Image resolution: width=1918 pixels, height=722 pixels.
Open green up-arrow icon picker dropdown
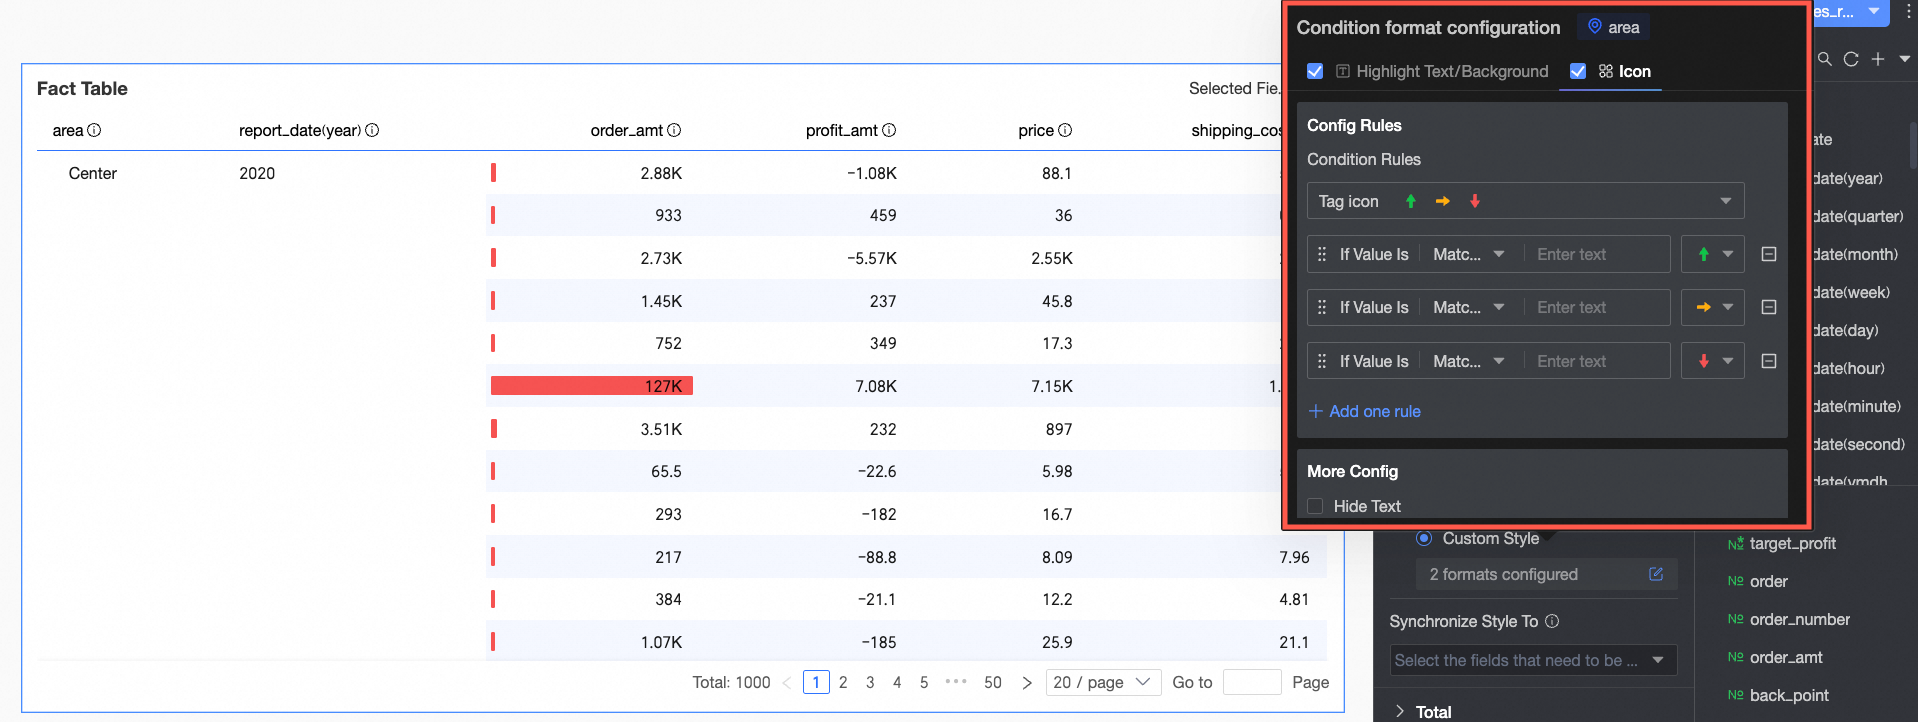1713,254
